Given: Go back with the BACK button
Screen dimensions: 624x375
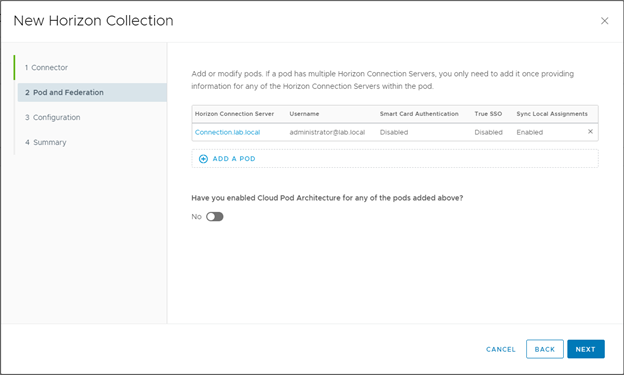Looking at the screenshot, I should pyautogui.click(x=544, y=349).
